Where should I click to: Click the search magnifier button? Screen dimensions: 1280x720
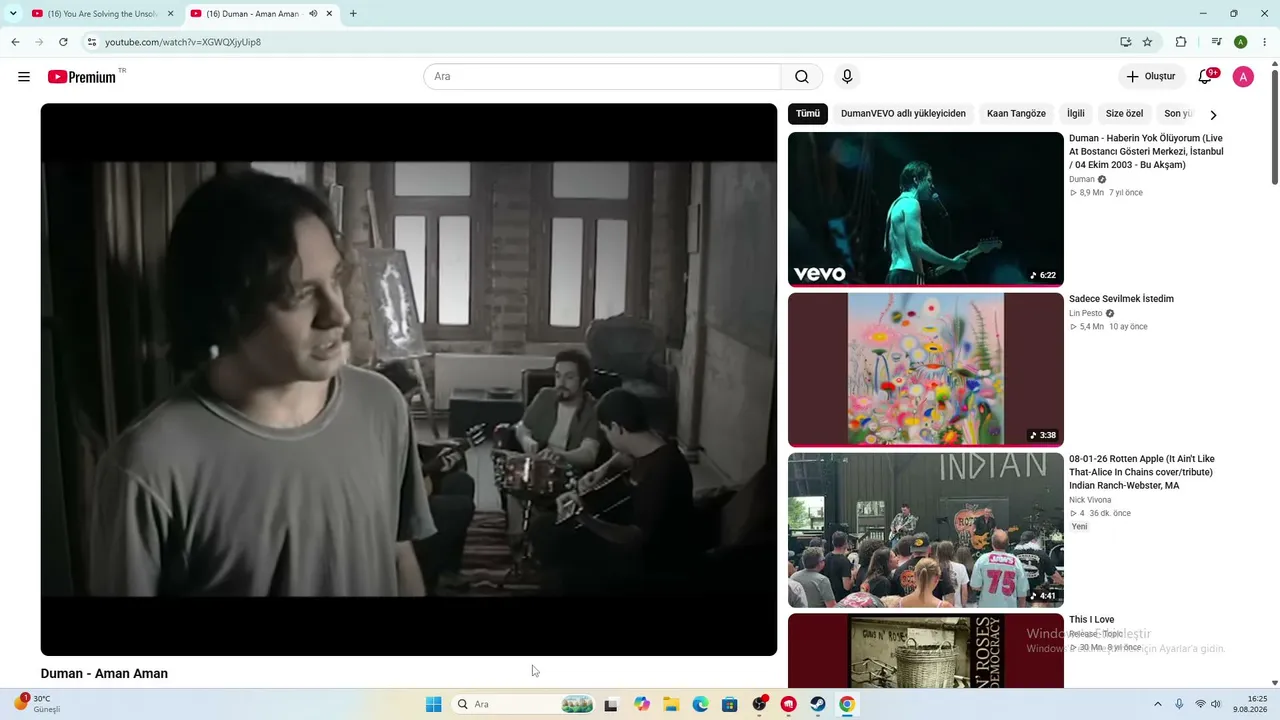[x=802, y=77]
